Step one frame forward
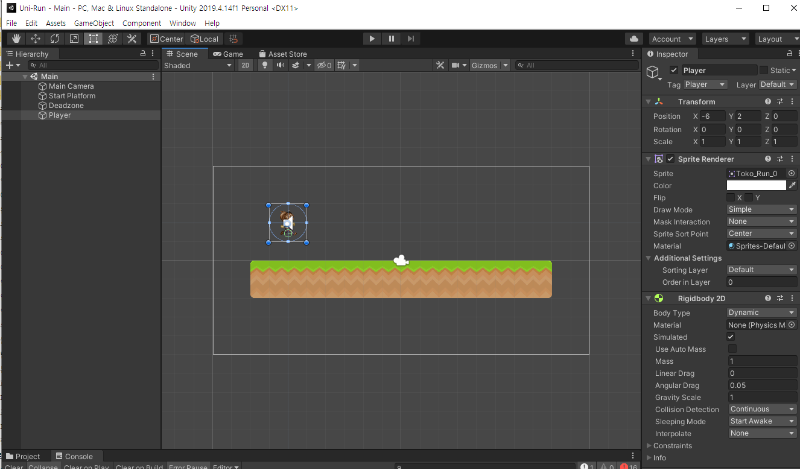The image size is (800, 469). pyautogui.click(x=411, y=39)
